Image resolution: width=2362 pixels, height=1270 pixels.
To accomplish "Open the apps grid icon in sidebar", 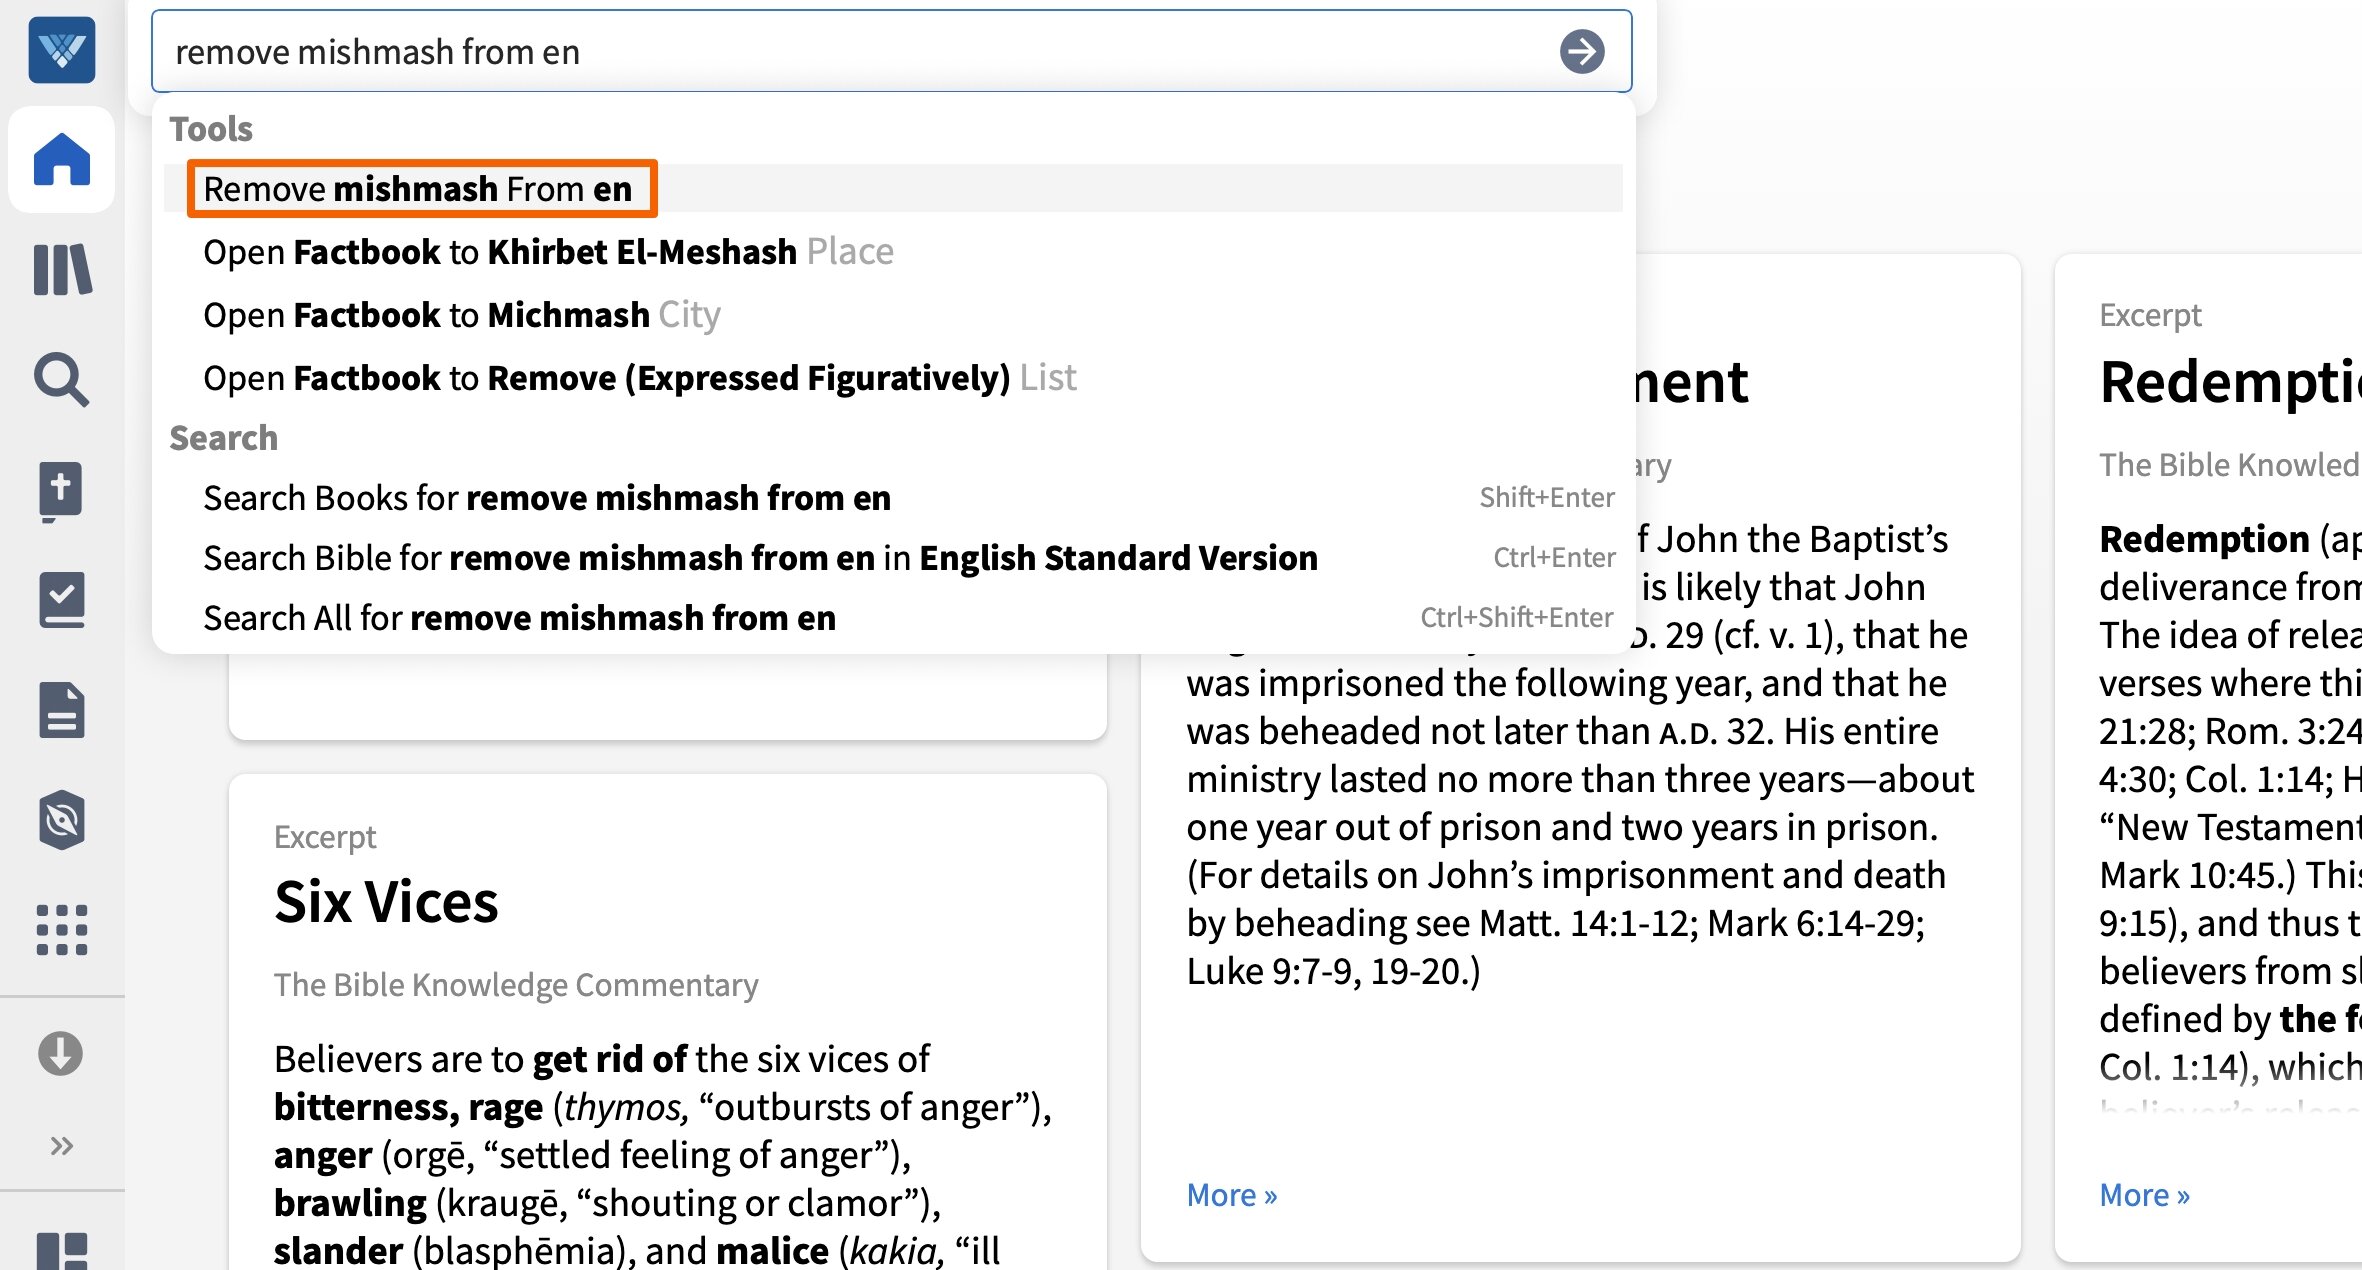I will [x=62, y=930].
